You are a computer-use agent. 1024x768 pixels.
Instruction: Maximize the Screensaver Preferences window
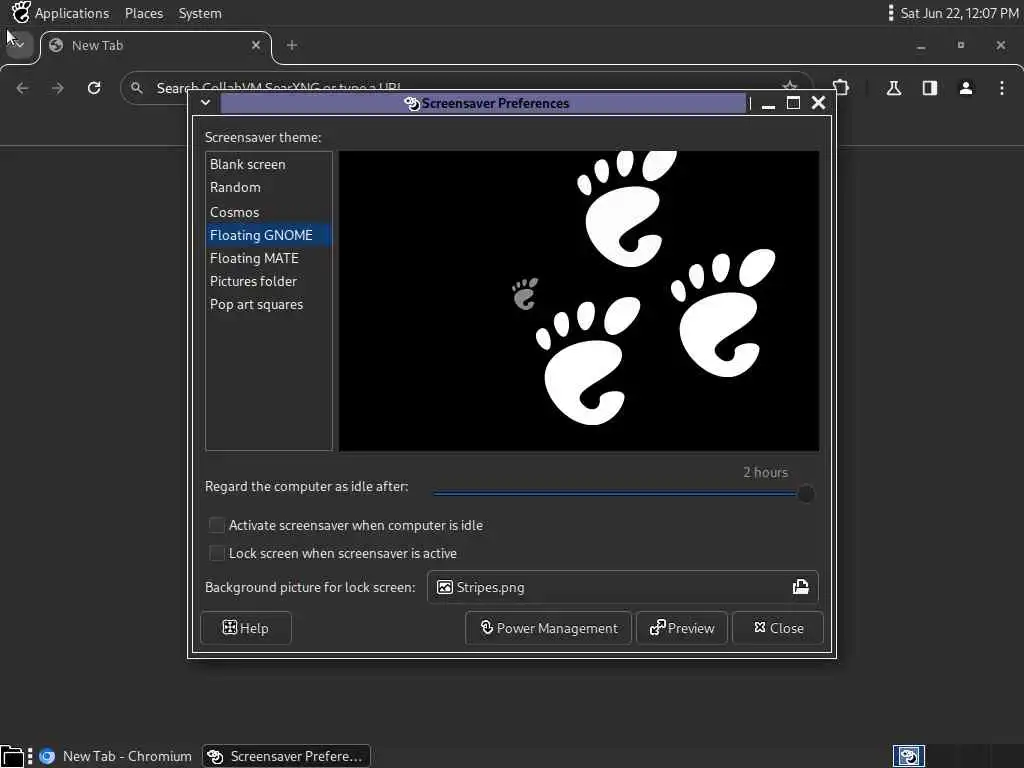[793, 103]
